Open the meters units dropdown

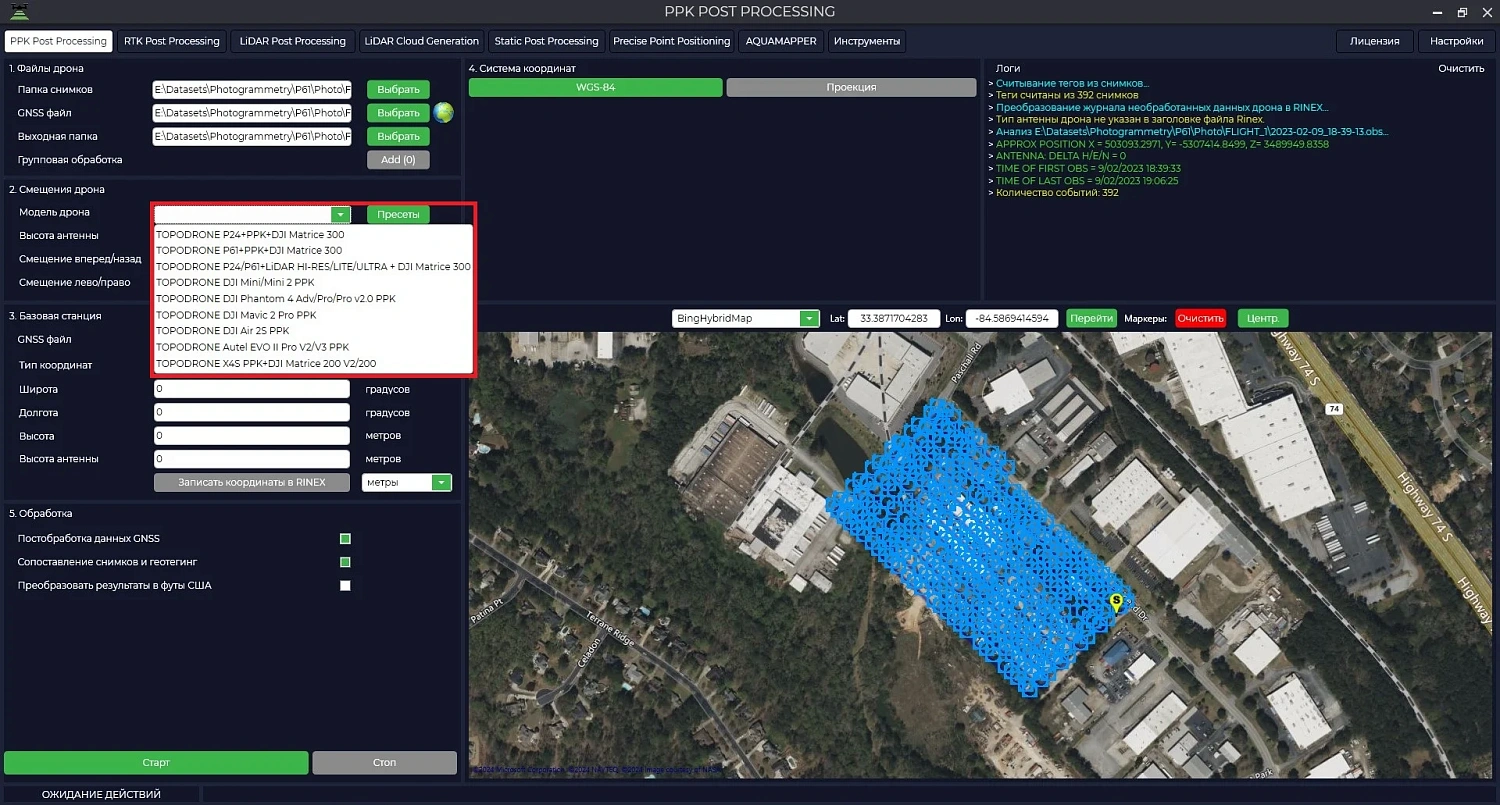point(441,483)
